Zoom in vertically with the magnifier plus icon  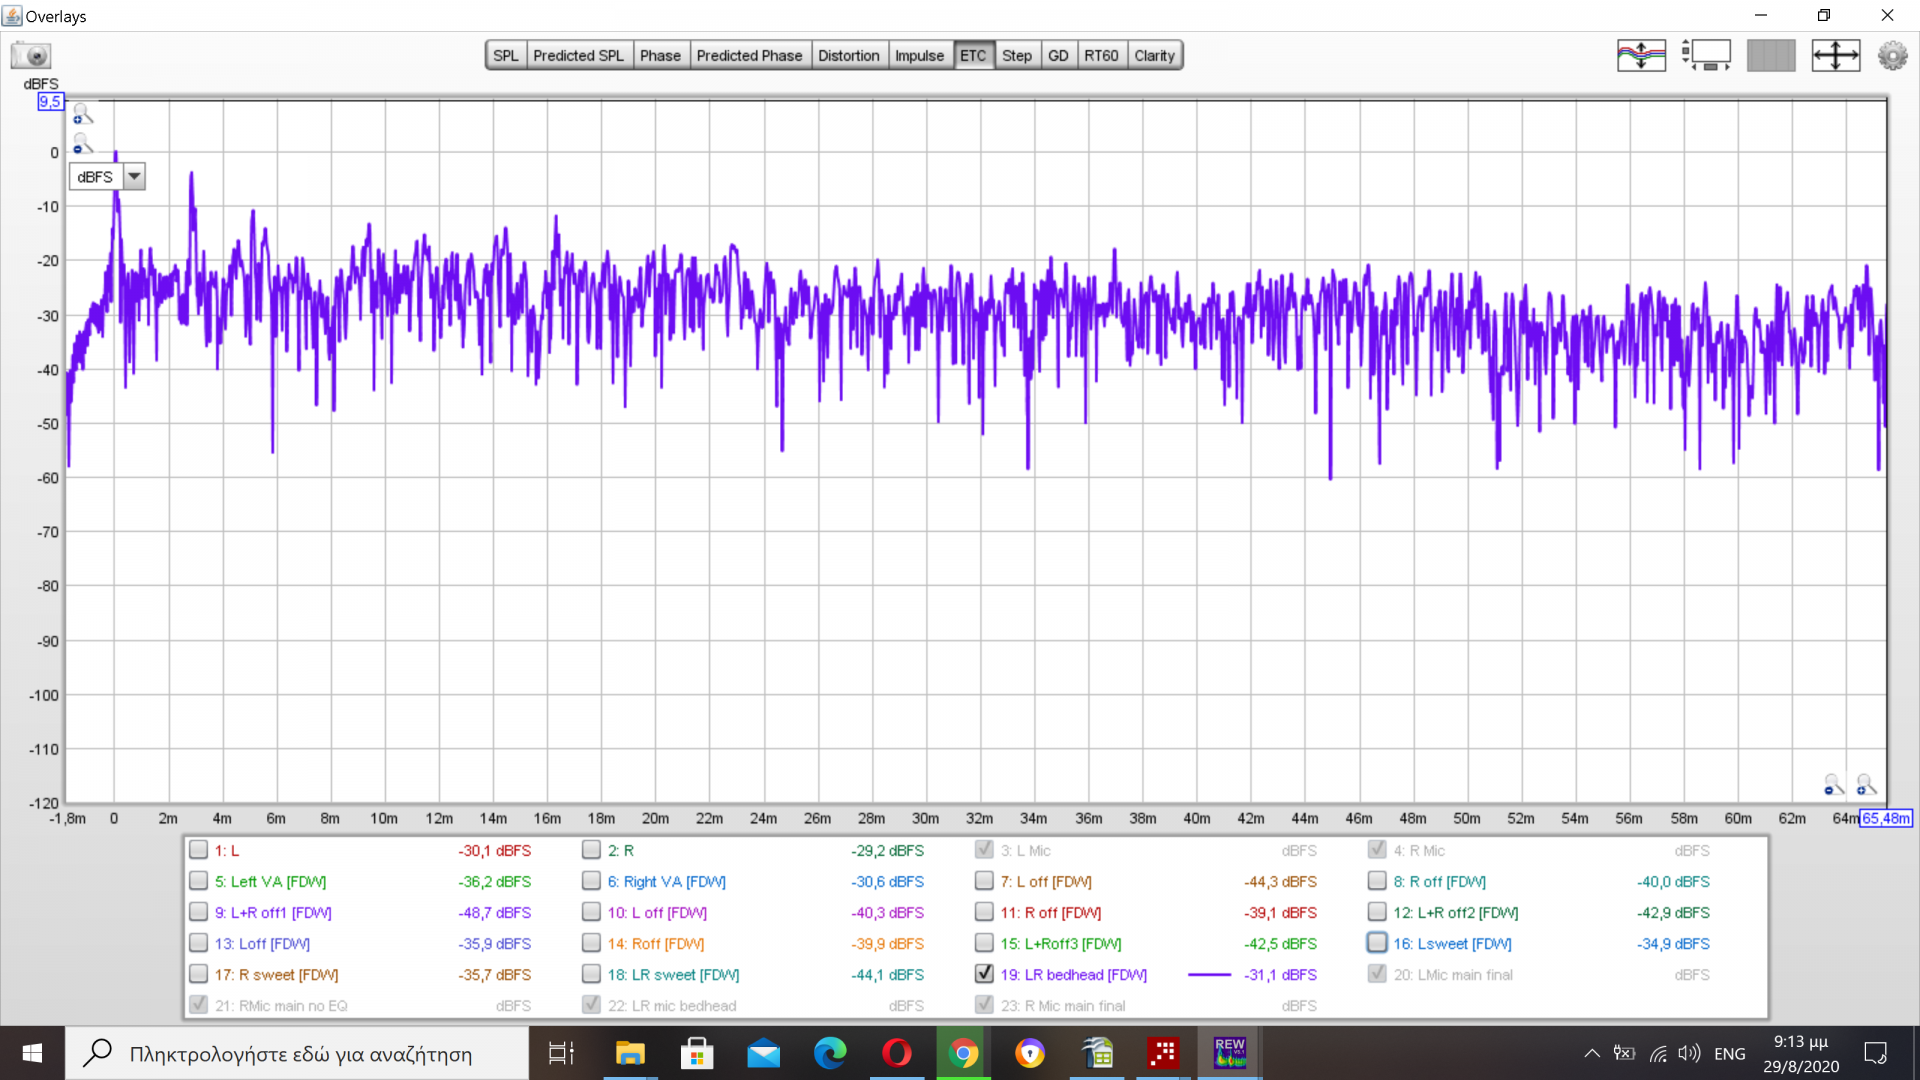83,114
